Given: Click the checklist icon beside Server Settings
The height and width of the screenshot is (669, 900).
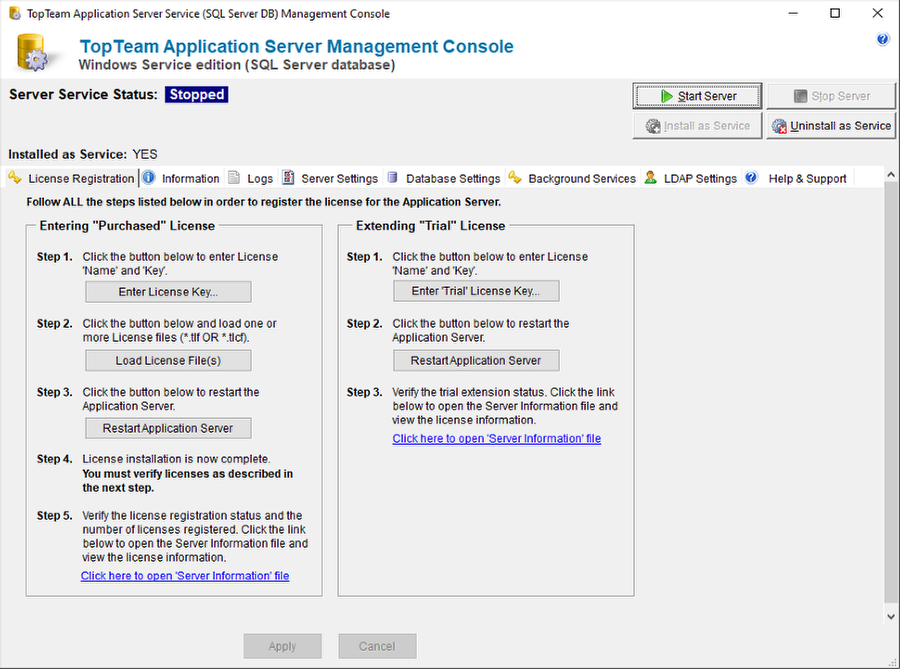Looking at the screenshot, I should [x=288, y=178].
